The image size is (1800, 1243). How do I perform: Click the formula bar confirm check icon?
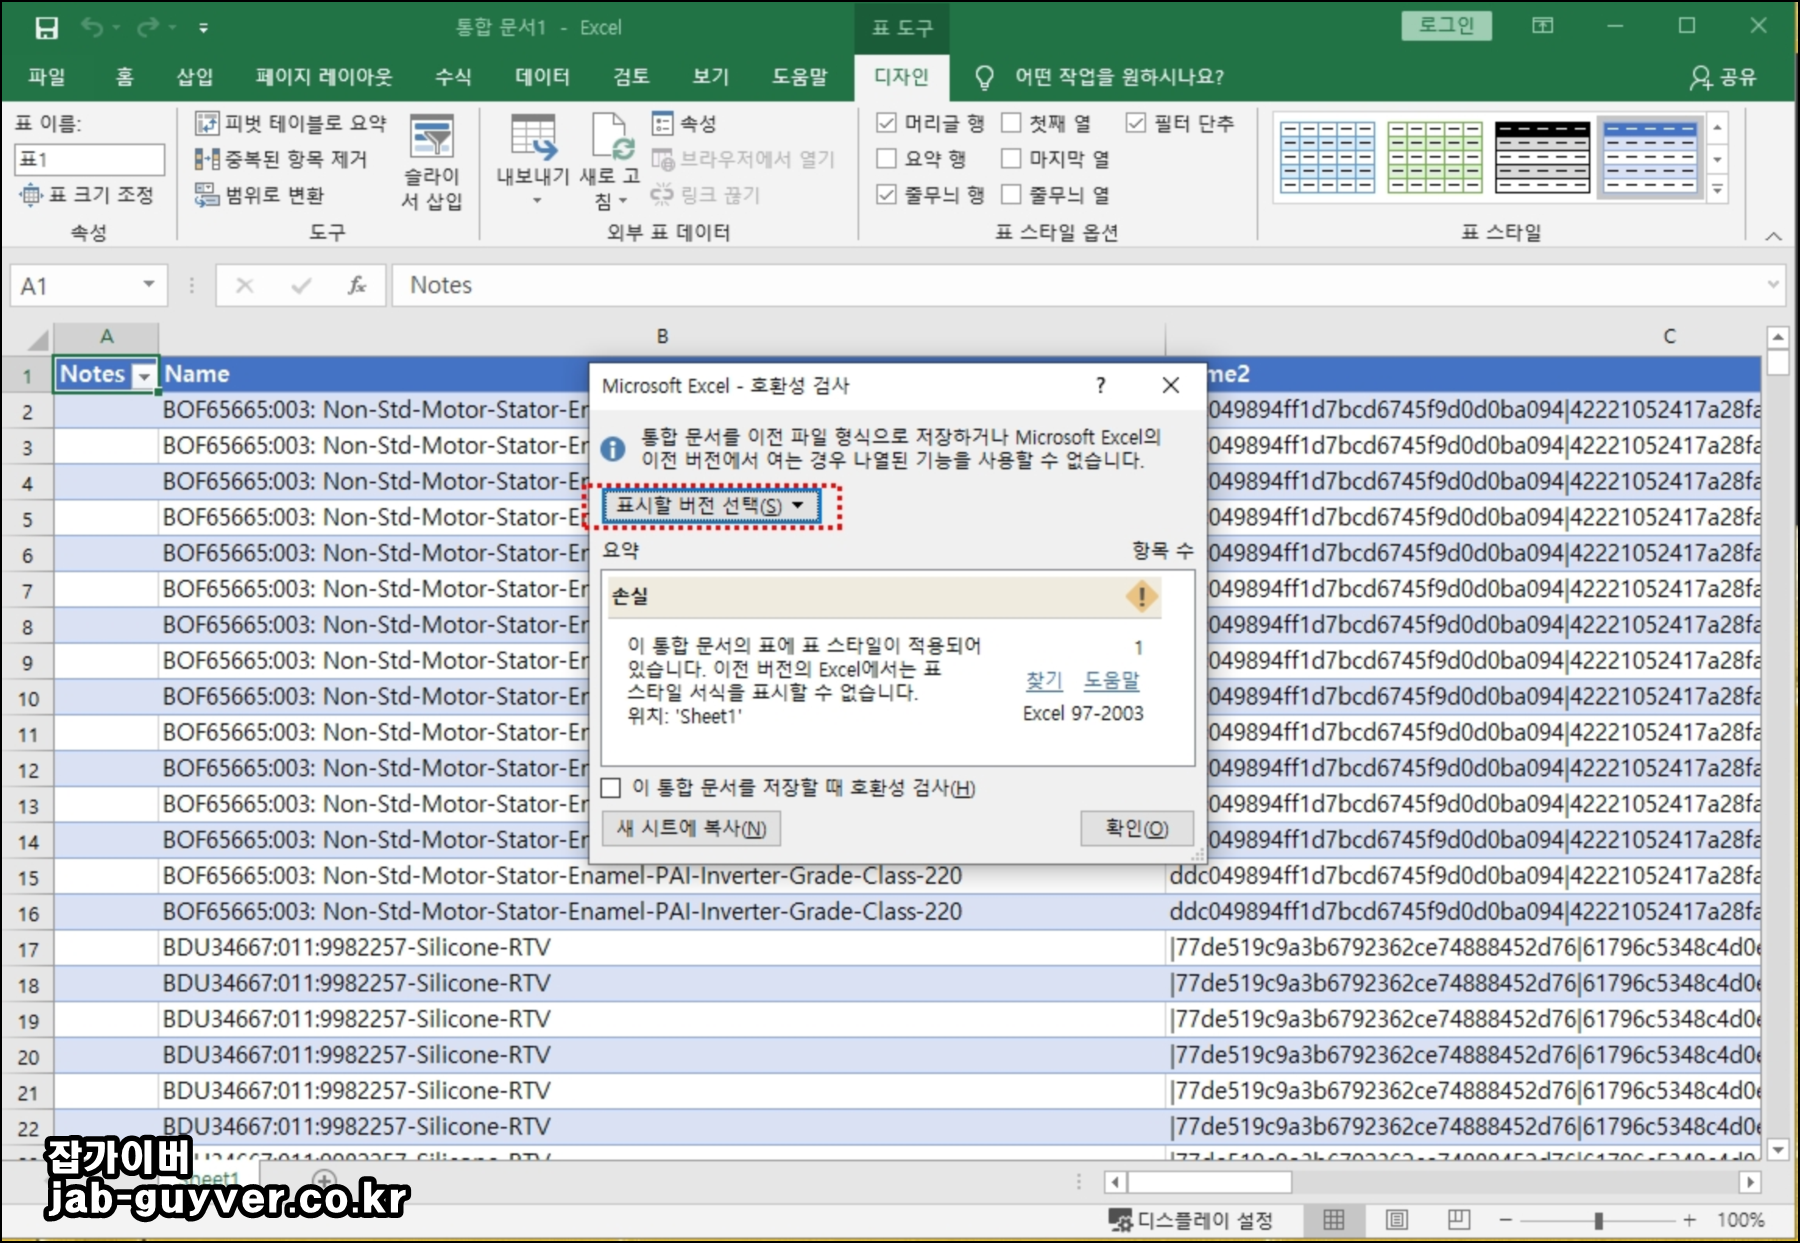point(300,286)
